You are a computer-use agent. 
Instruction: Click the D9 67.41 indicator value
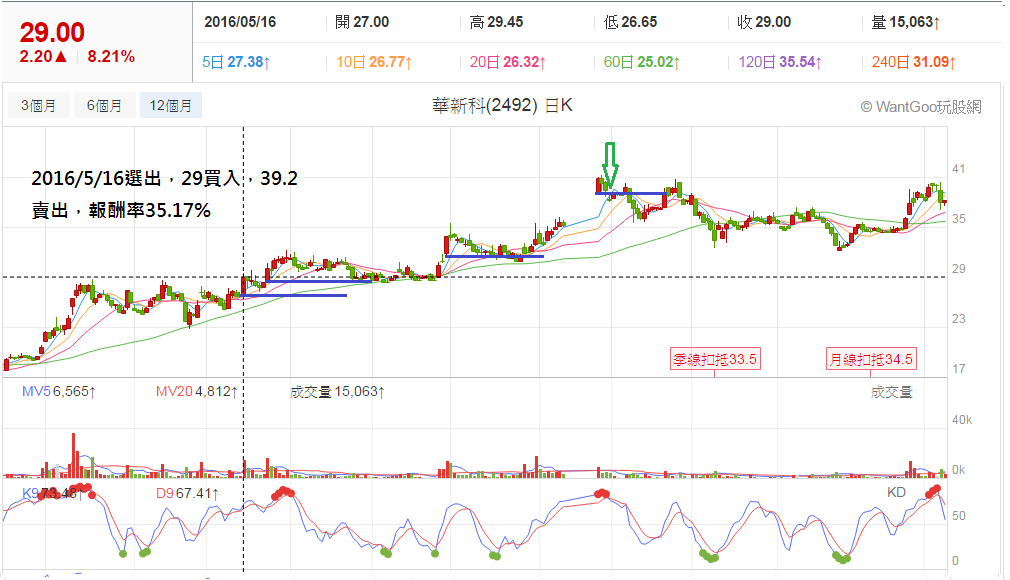pos(187,494)
